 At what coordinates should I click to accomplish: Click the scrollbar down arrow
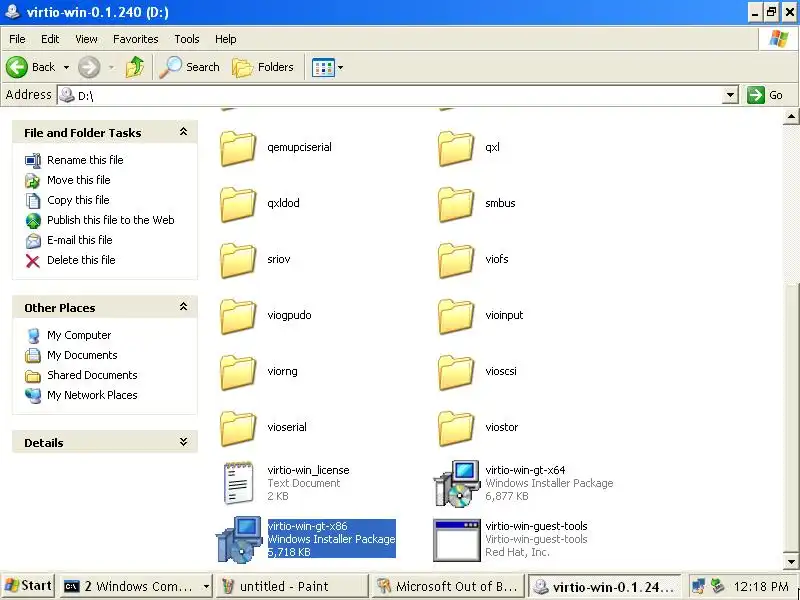[x=790, y=561]
